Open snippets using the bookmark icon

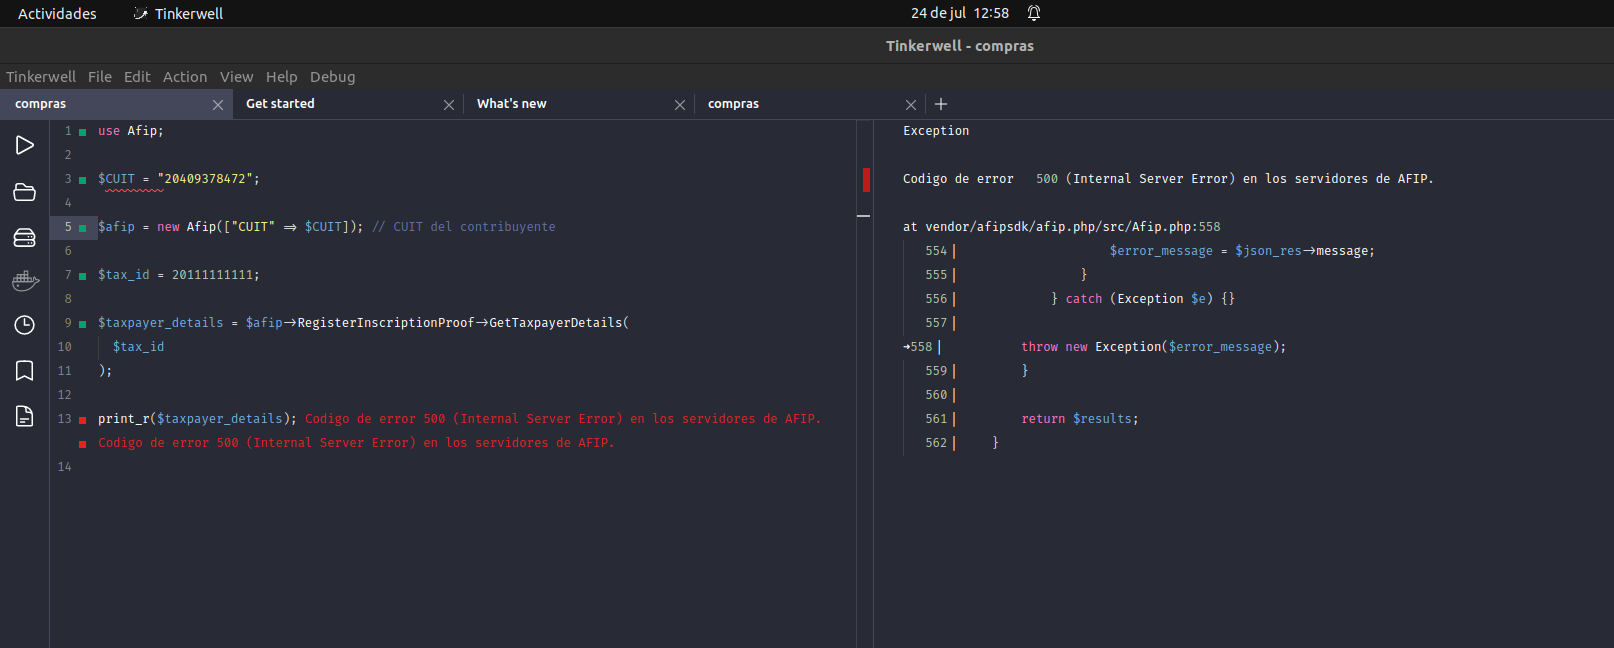tap(25, 371)
